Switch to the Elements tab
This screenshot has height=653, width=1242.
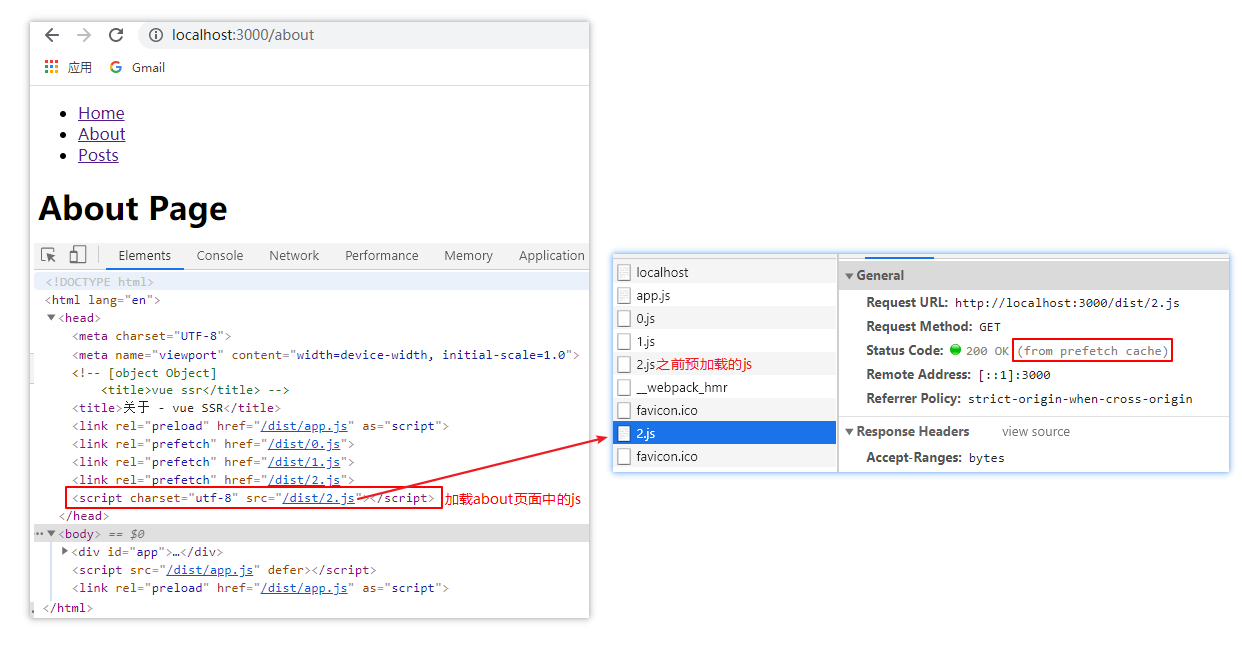(x=144, y=255)
